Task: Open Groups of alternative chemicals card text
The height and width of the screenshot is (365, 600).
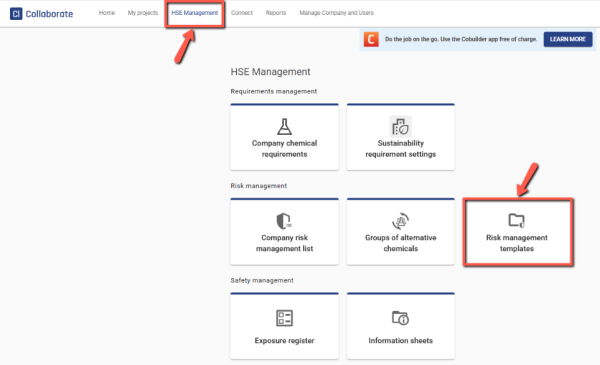Action: click(x=401, y=243)
